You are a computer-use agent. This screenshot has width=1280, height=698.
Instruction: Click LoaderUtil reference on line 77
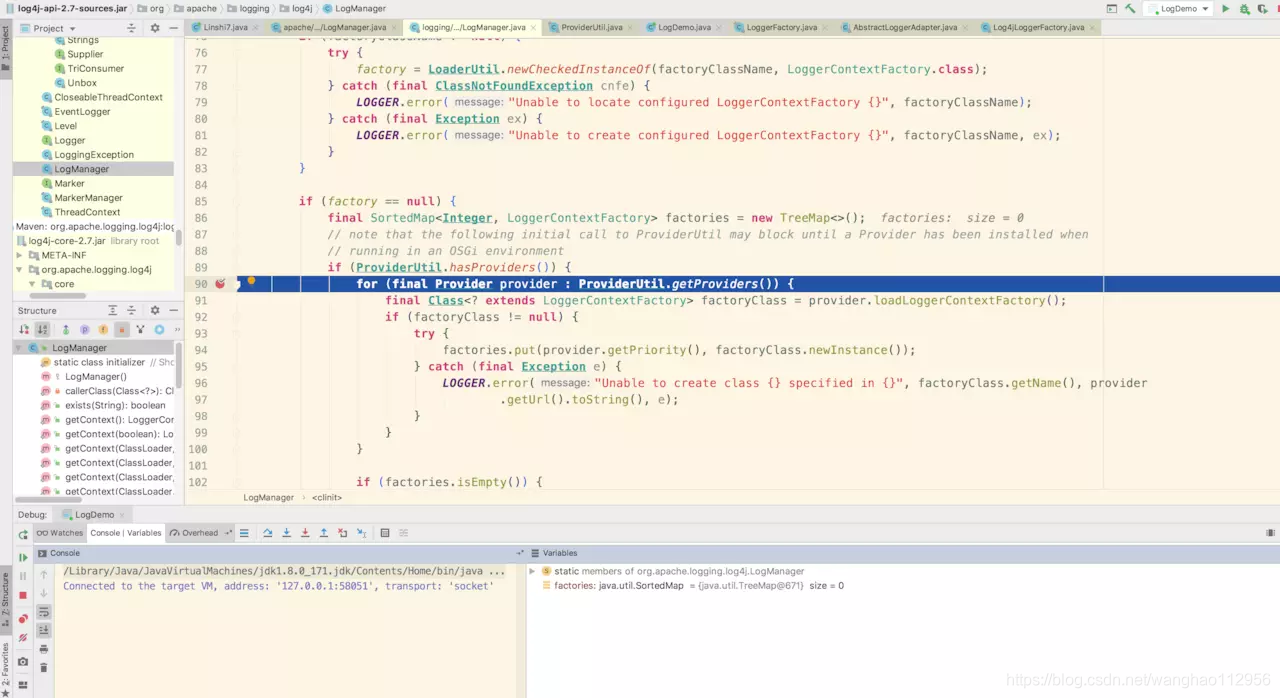[x=463, y=69]
